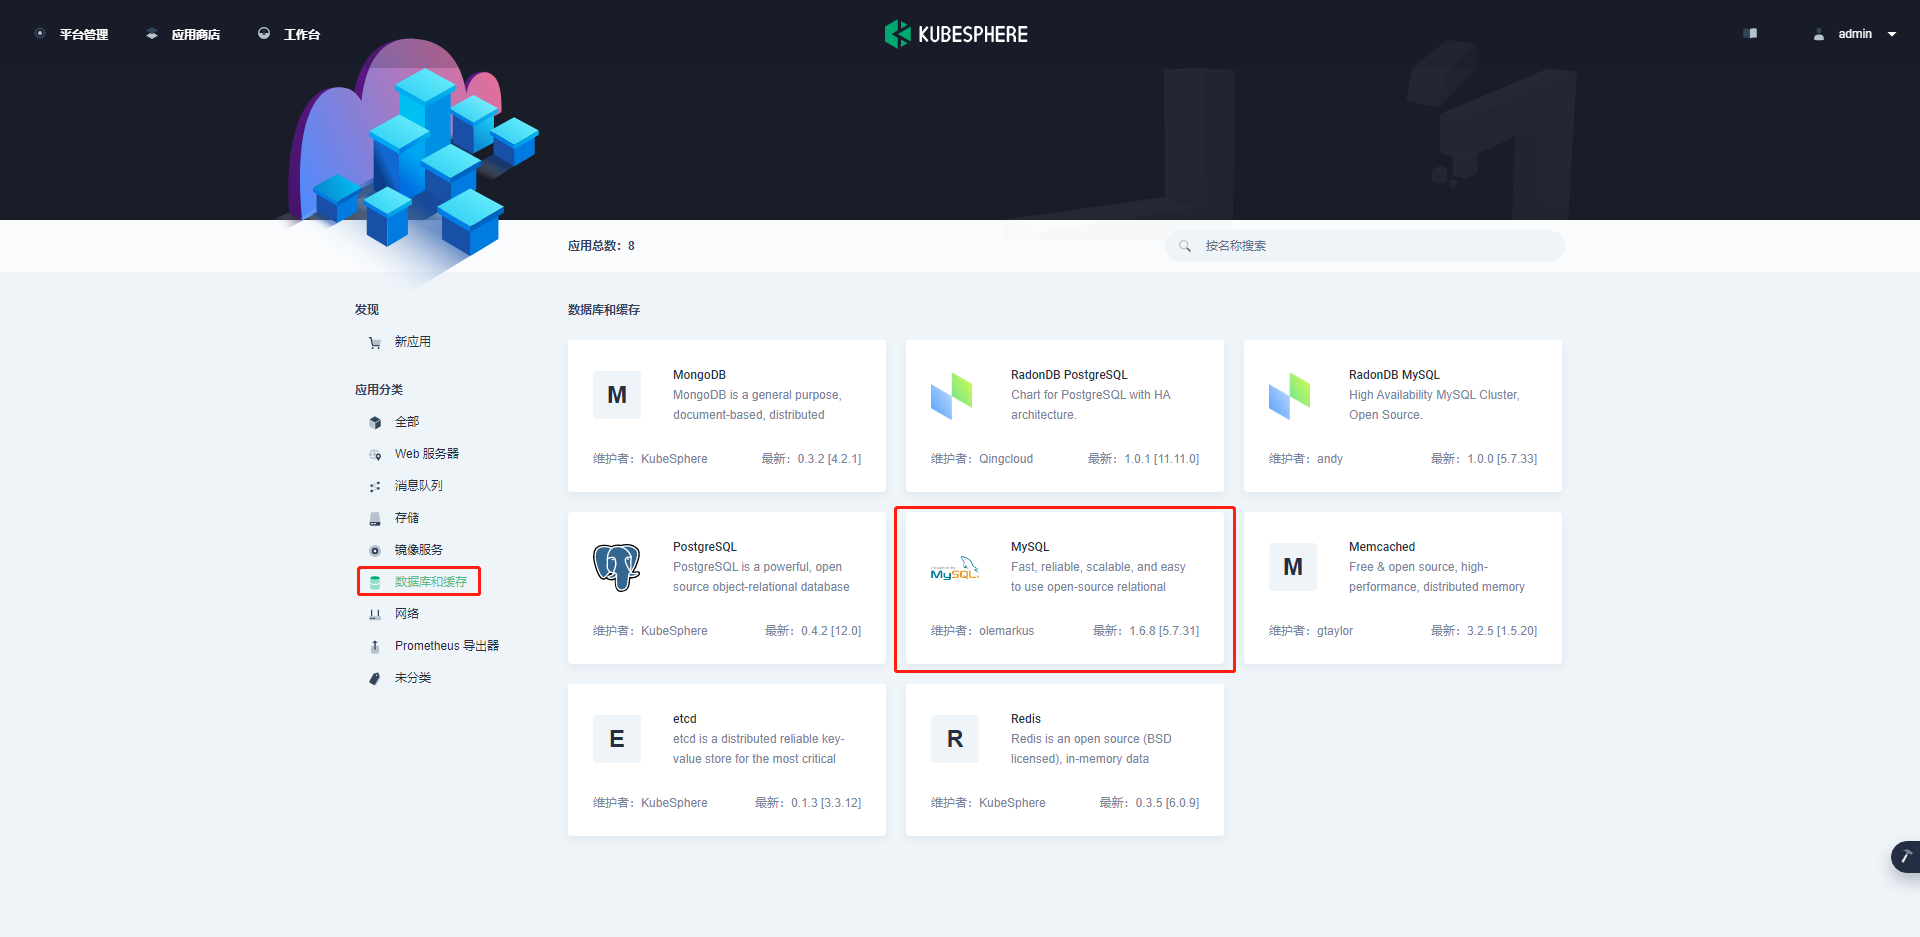Click the PostgreSQL elephant icon
The height and width of the screenshot is (937, 1920).
tap(617, 567)
